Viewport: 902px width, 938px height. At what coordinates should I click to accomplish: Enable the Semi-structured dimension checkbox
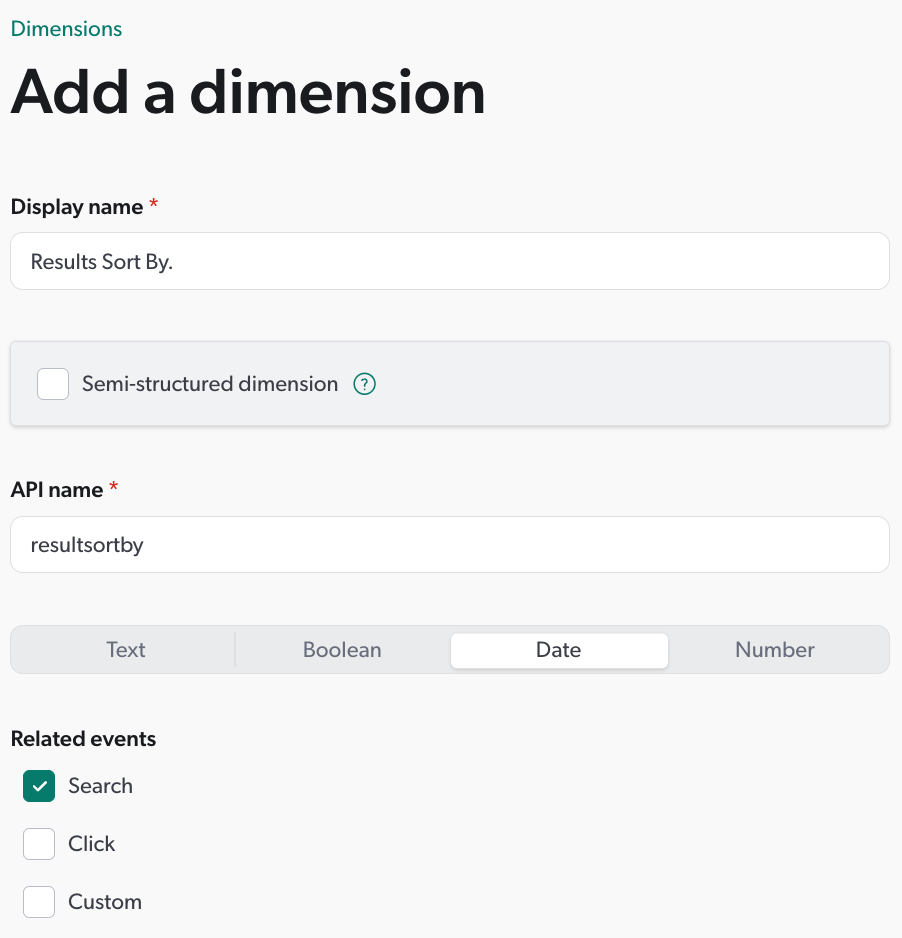52,384
